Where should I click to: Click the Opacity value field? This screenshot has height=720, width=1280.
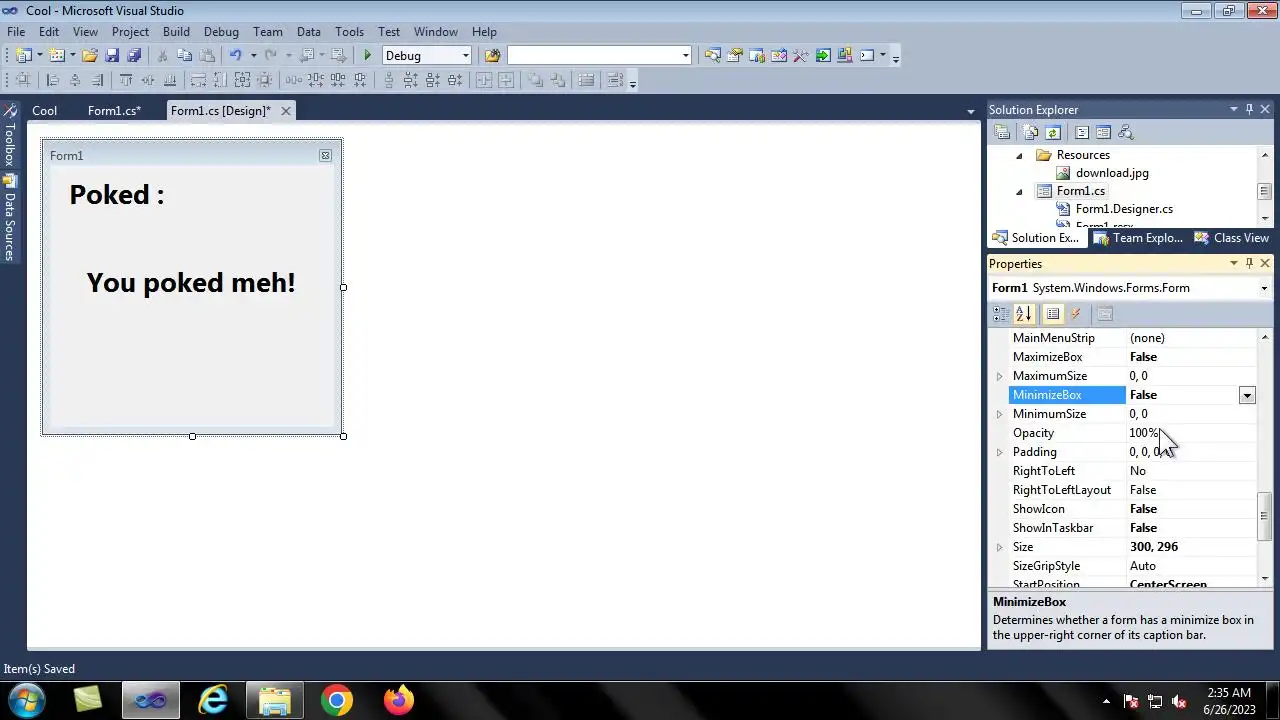(x=1191, y=433)
